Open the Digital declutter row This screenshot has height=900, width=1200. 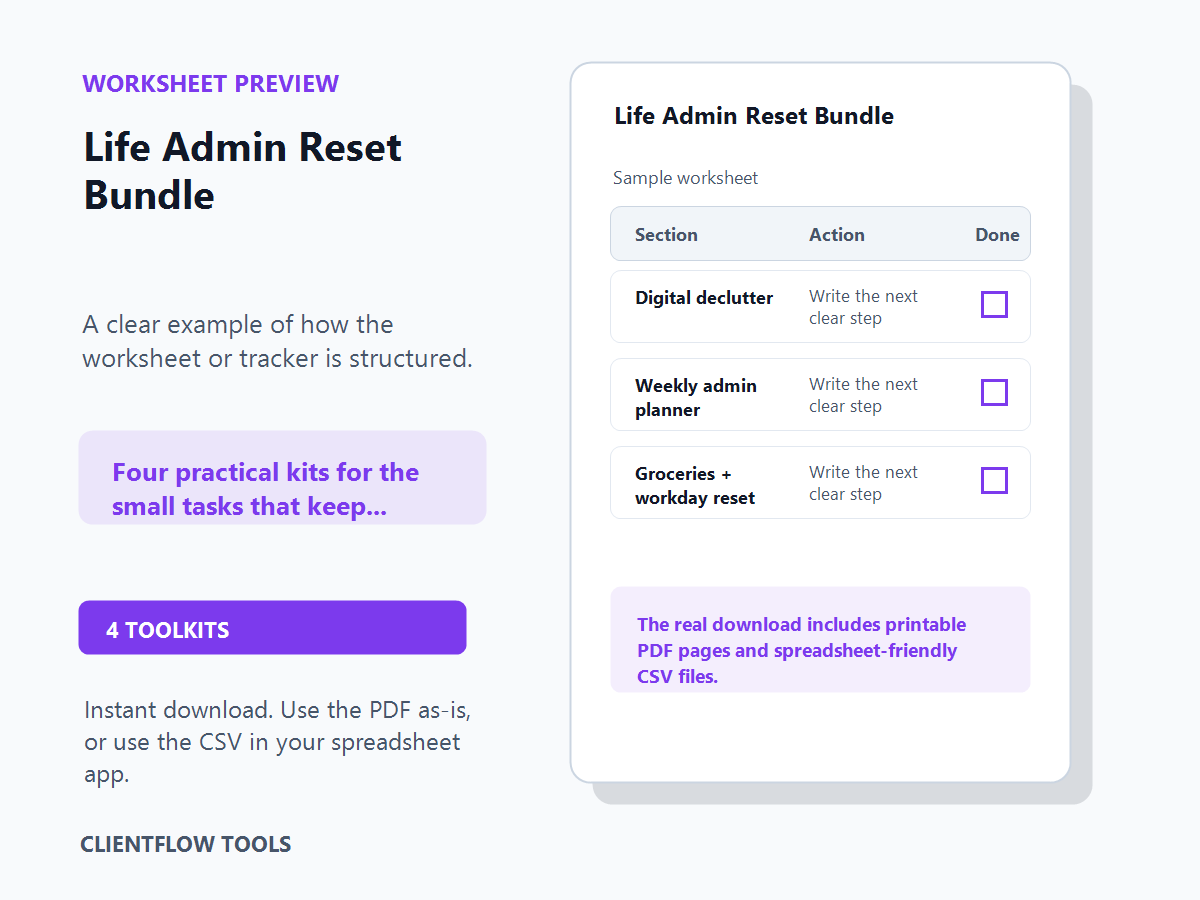click(820, 307)
